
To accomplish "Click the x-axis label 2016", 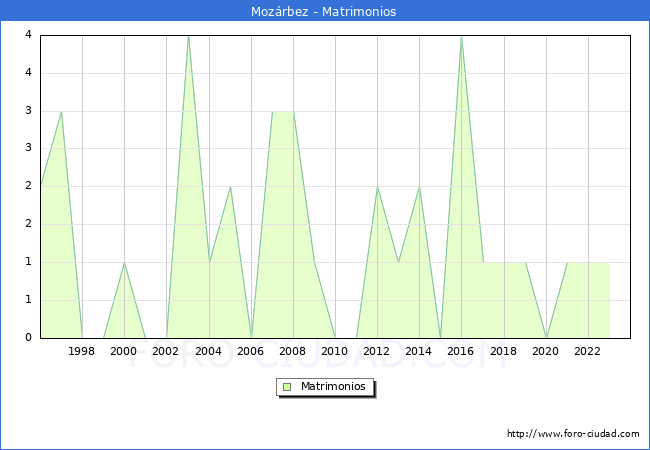I will (x=461, y=351).
